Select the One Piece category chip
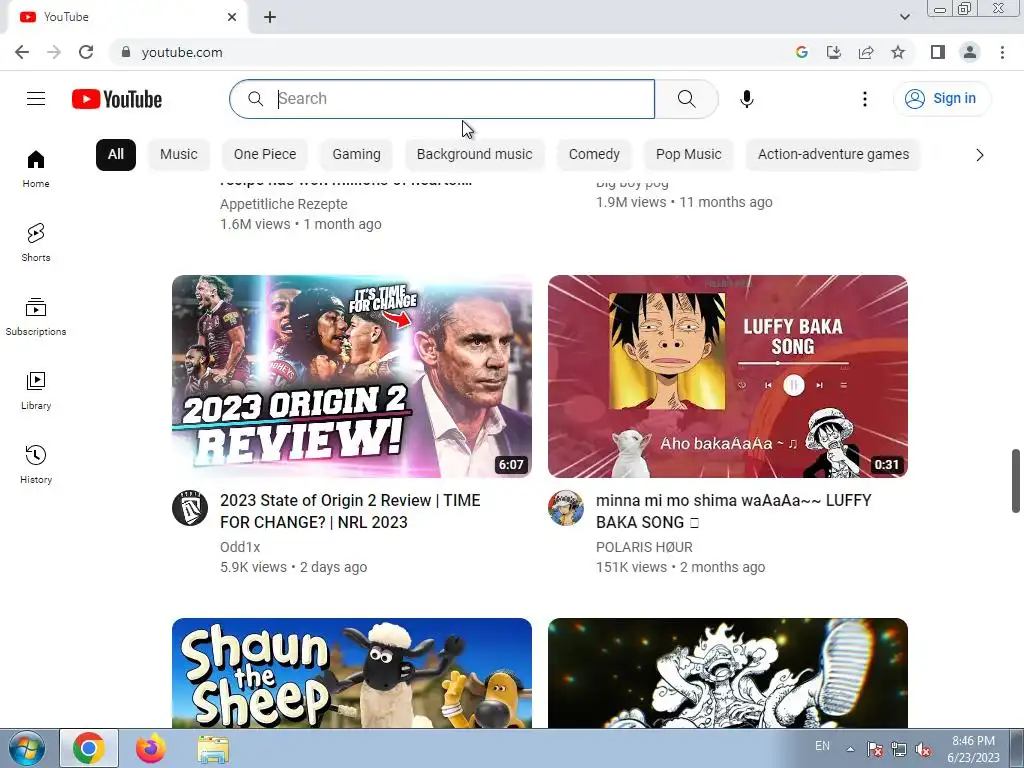Viewport: 1024px width, 768px height. (x=264, y=155)
